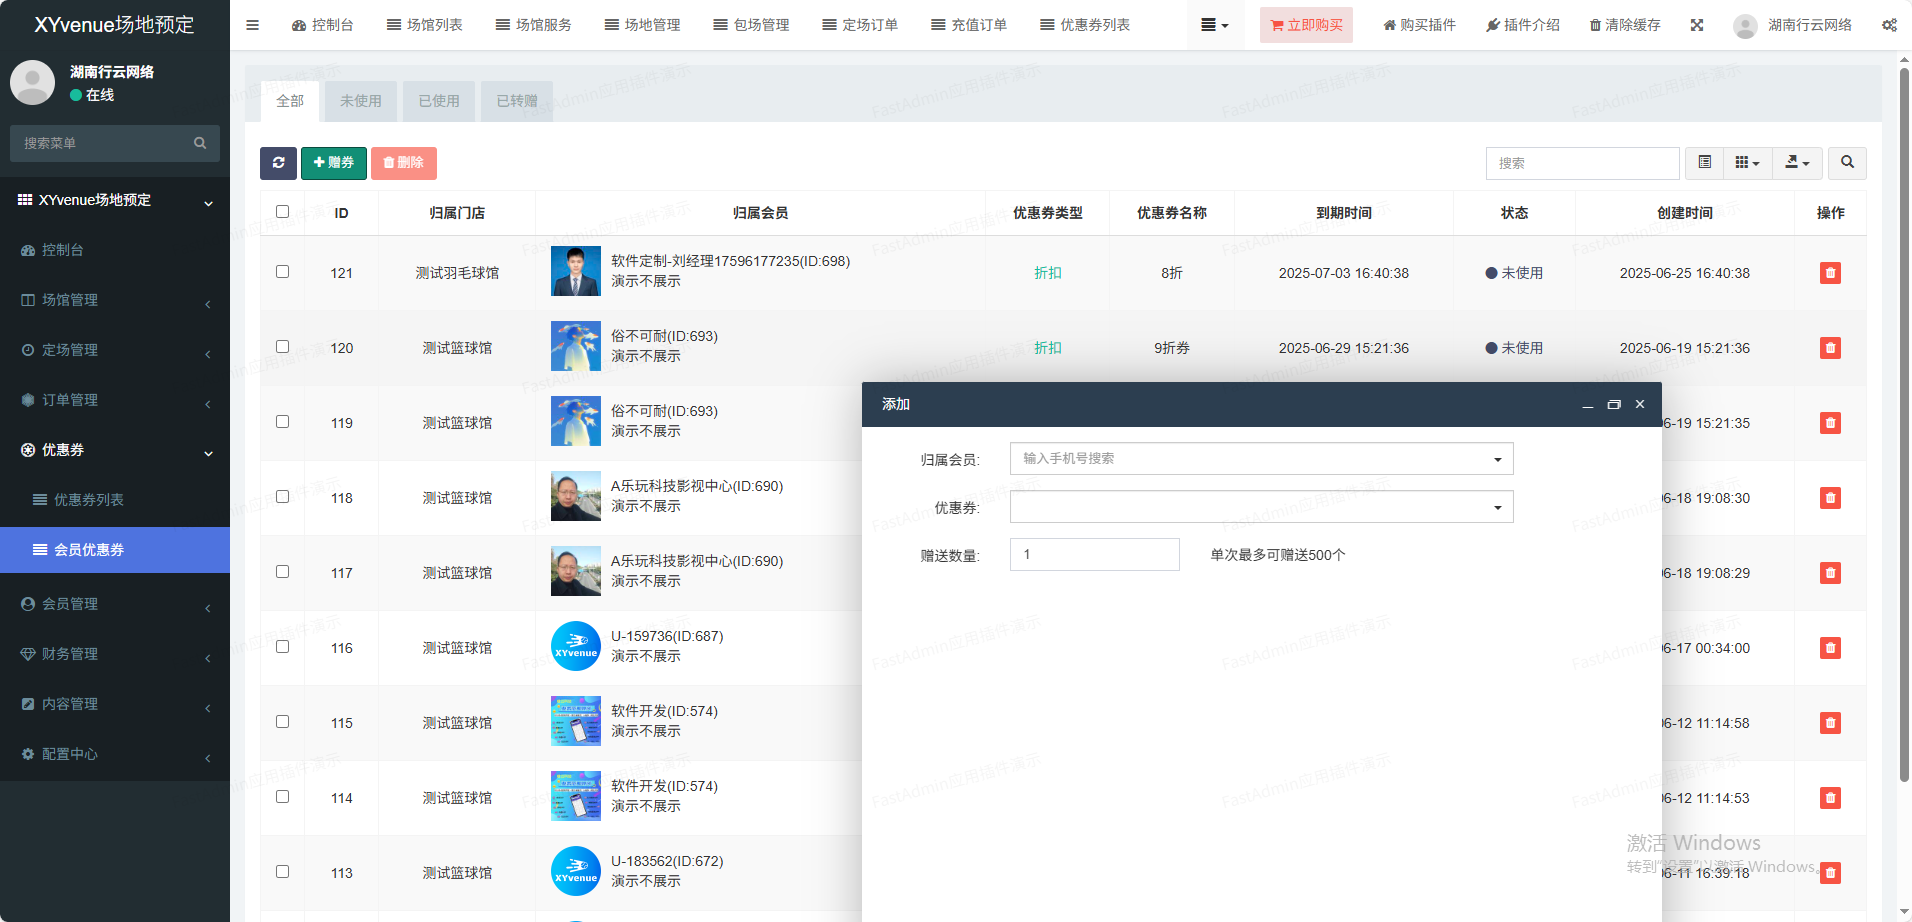Open settings gears icon in top right

1889,25
